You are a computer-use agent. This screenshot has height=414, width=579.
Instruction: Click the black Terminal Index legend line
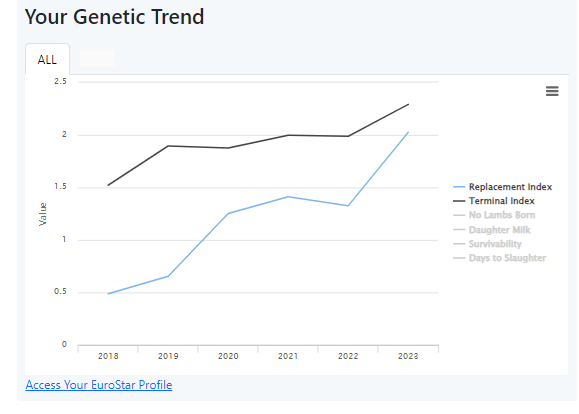click(x=459, y=201)
